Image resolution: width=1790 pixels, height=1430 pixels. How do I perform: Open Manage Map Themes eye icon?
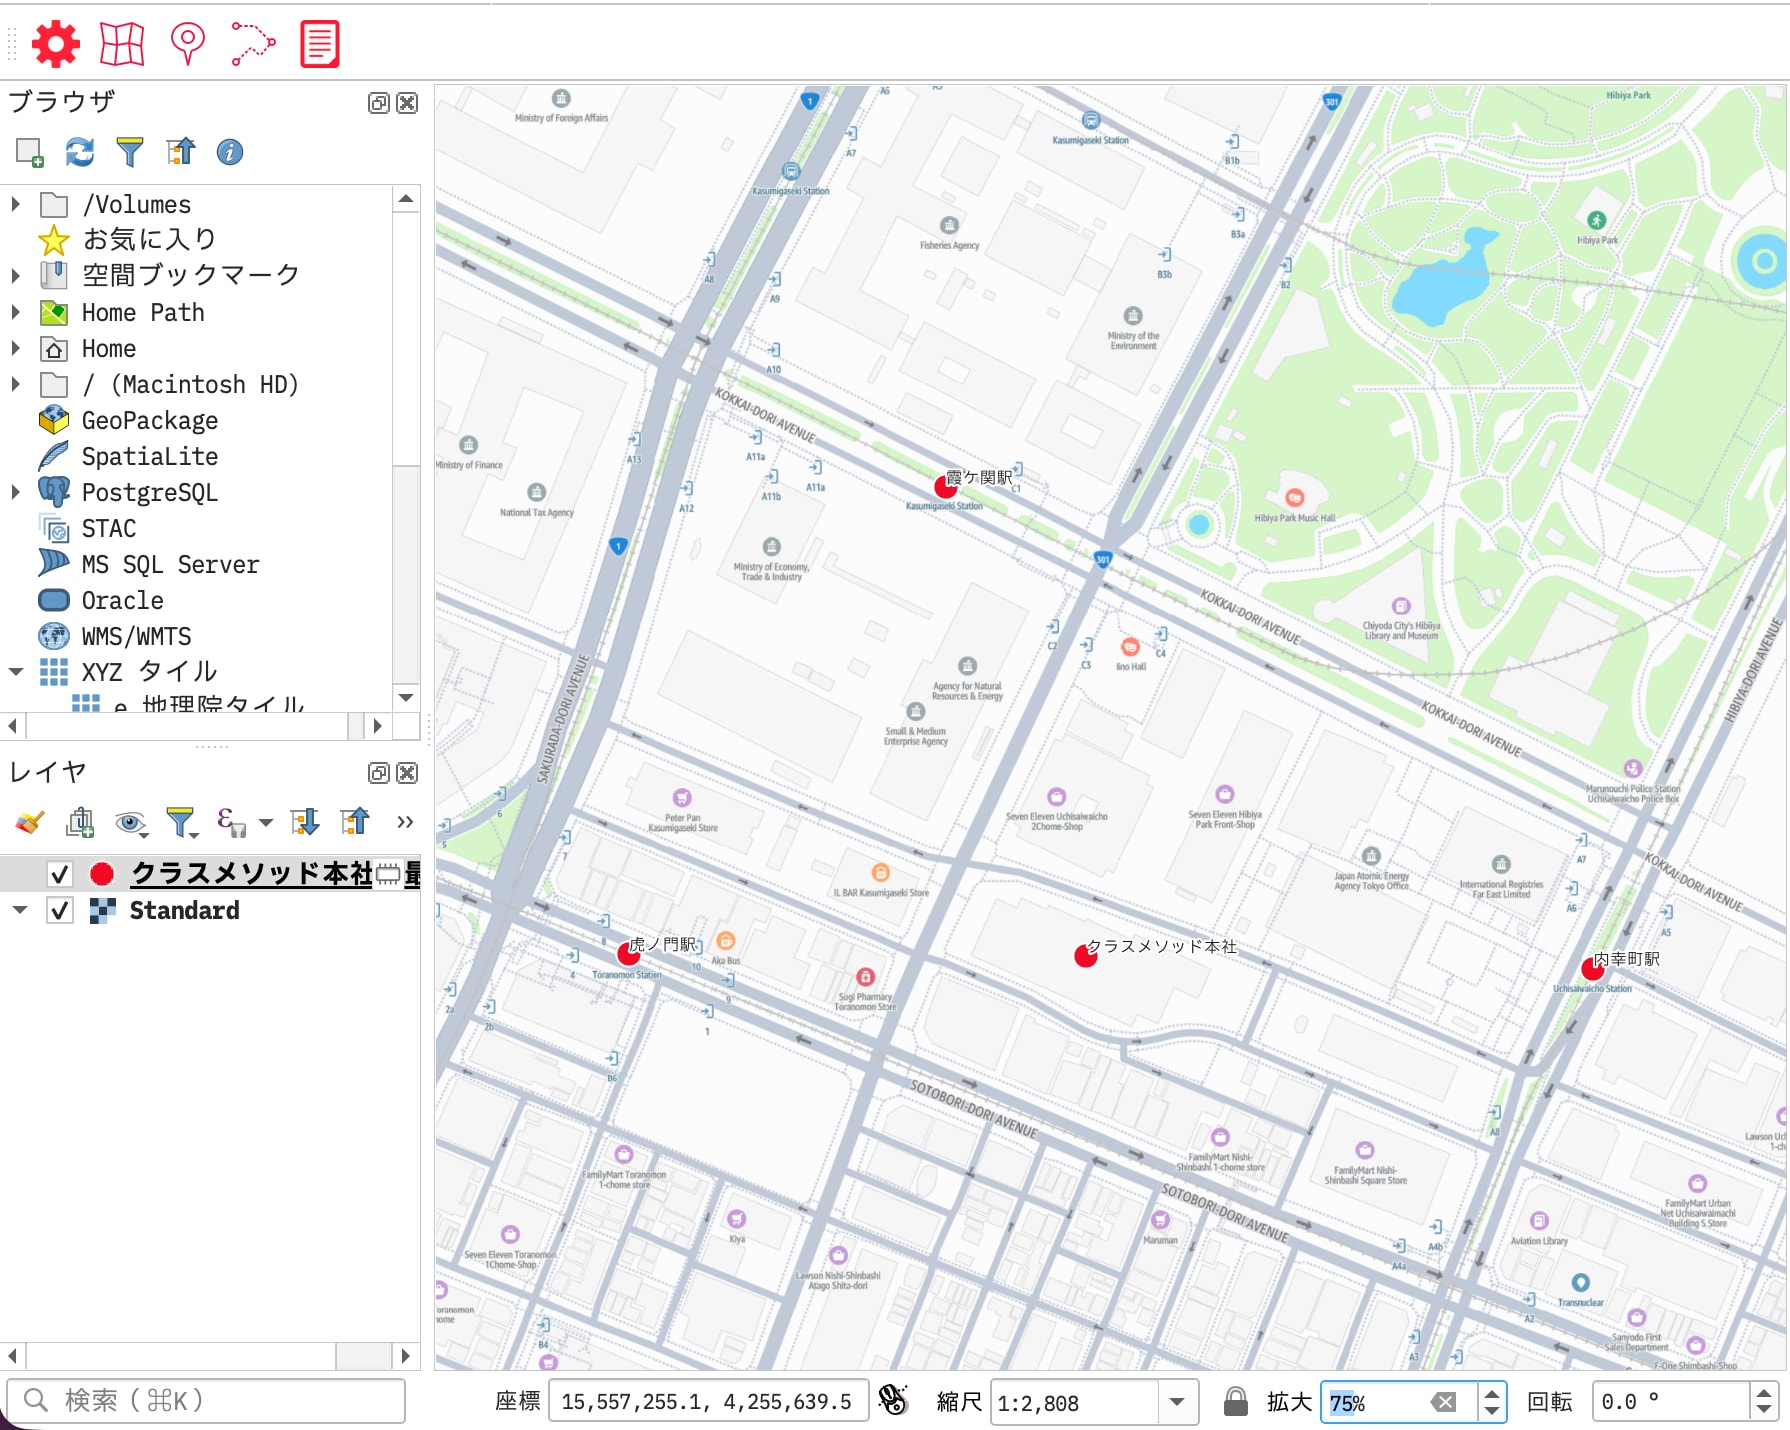tap(129, 822)
